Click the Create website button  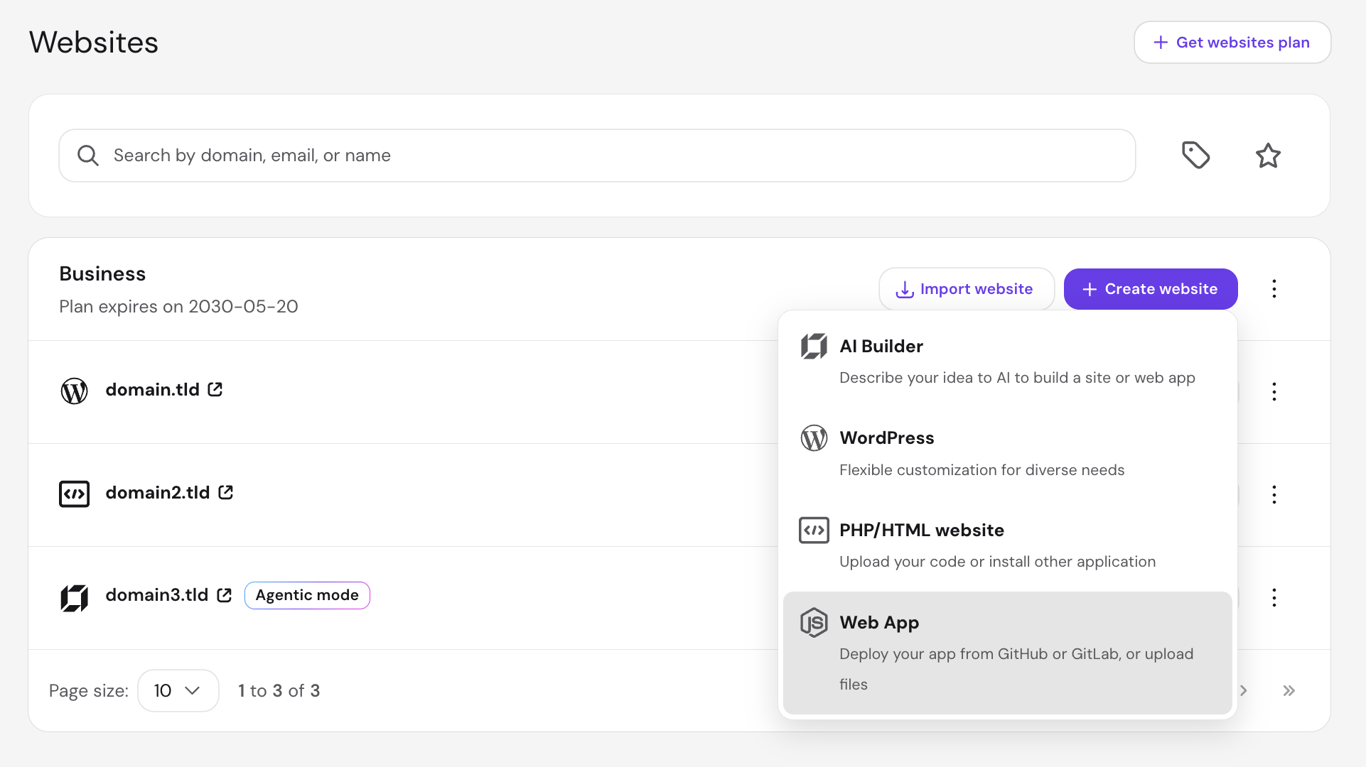click(1151, 289)
